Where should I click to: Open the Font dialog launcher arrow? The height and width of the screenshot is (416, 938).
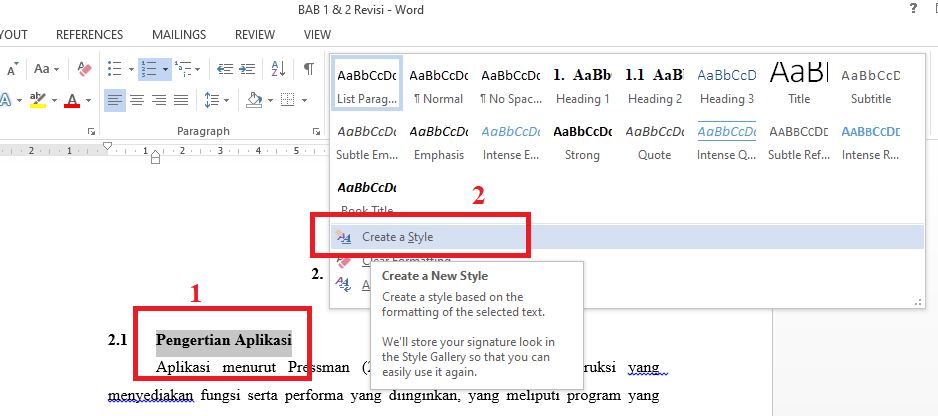(x=91, y=130)
